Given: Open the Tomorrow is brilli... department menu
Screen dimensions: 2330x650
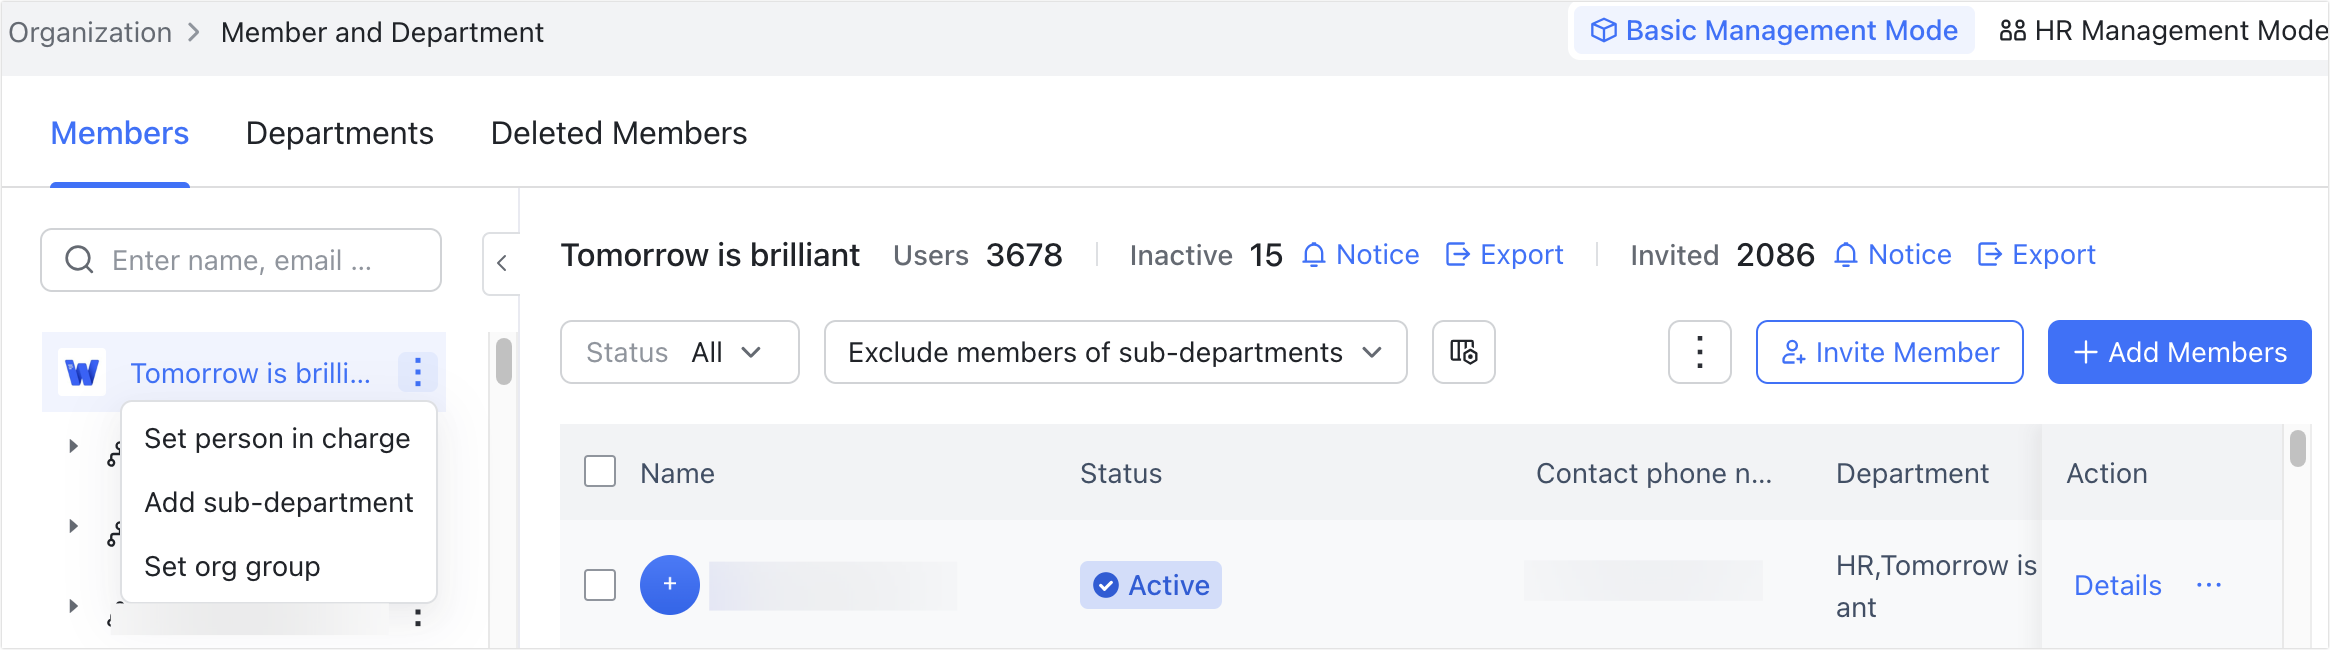Looking at the screenshot, I should tap(418, 372).
